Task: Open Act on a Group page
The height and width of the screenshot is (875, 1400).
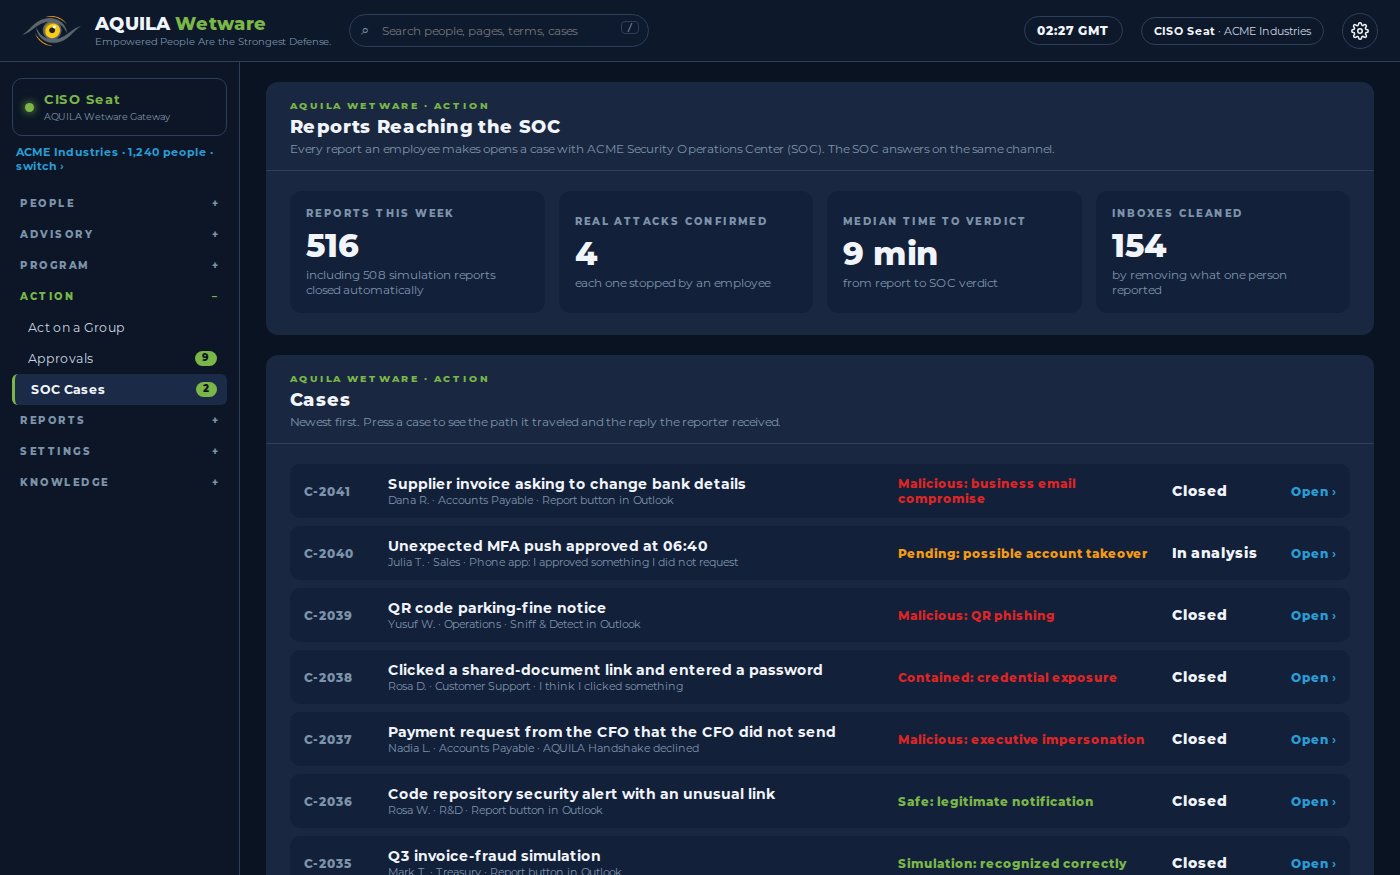Action: pyautogui.click(x=119, y=327)
